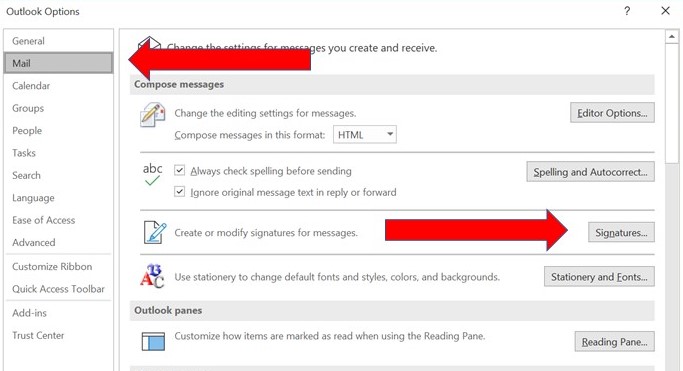Click 'Change the editing settings for messages' text

(x=265, y=113)
